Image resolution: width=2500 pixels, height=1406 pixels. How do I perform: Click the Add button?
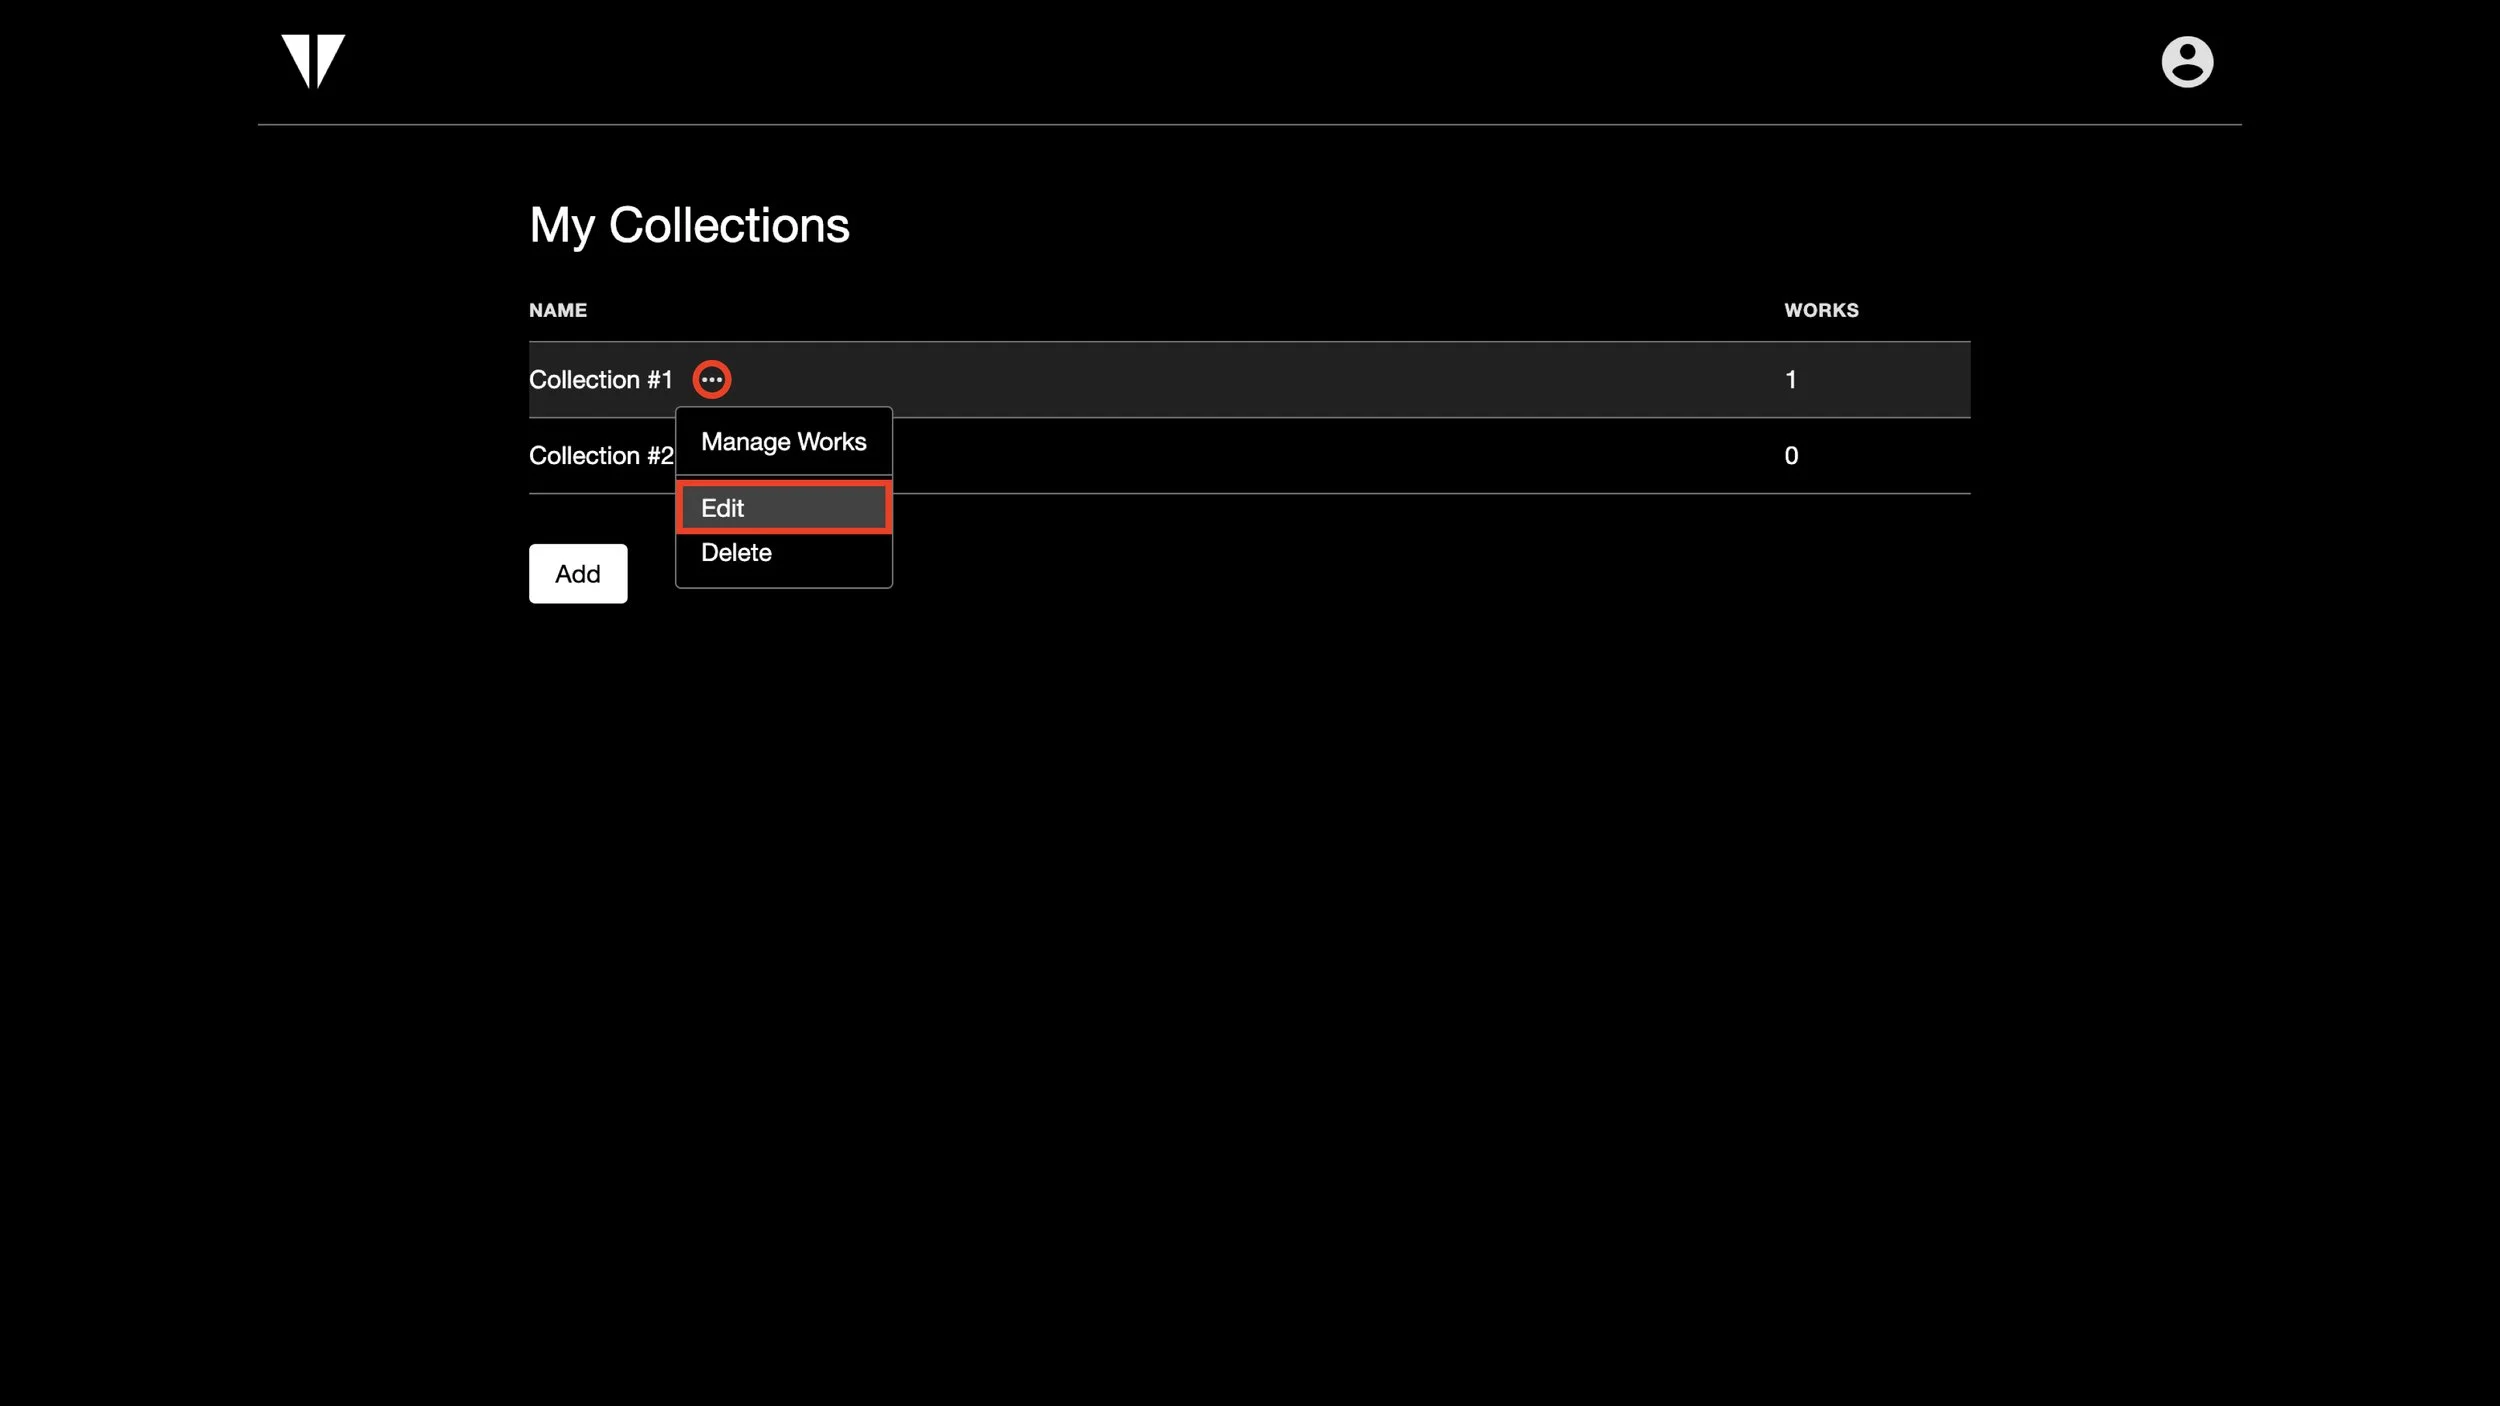[x=578, y=574]
